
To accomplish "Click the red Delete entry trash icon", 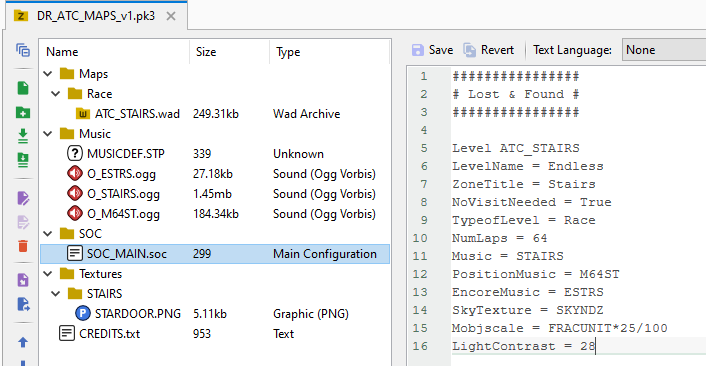I will (23, 246).
